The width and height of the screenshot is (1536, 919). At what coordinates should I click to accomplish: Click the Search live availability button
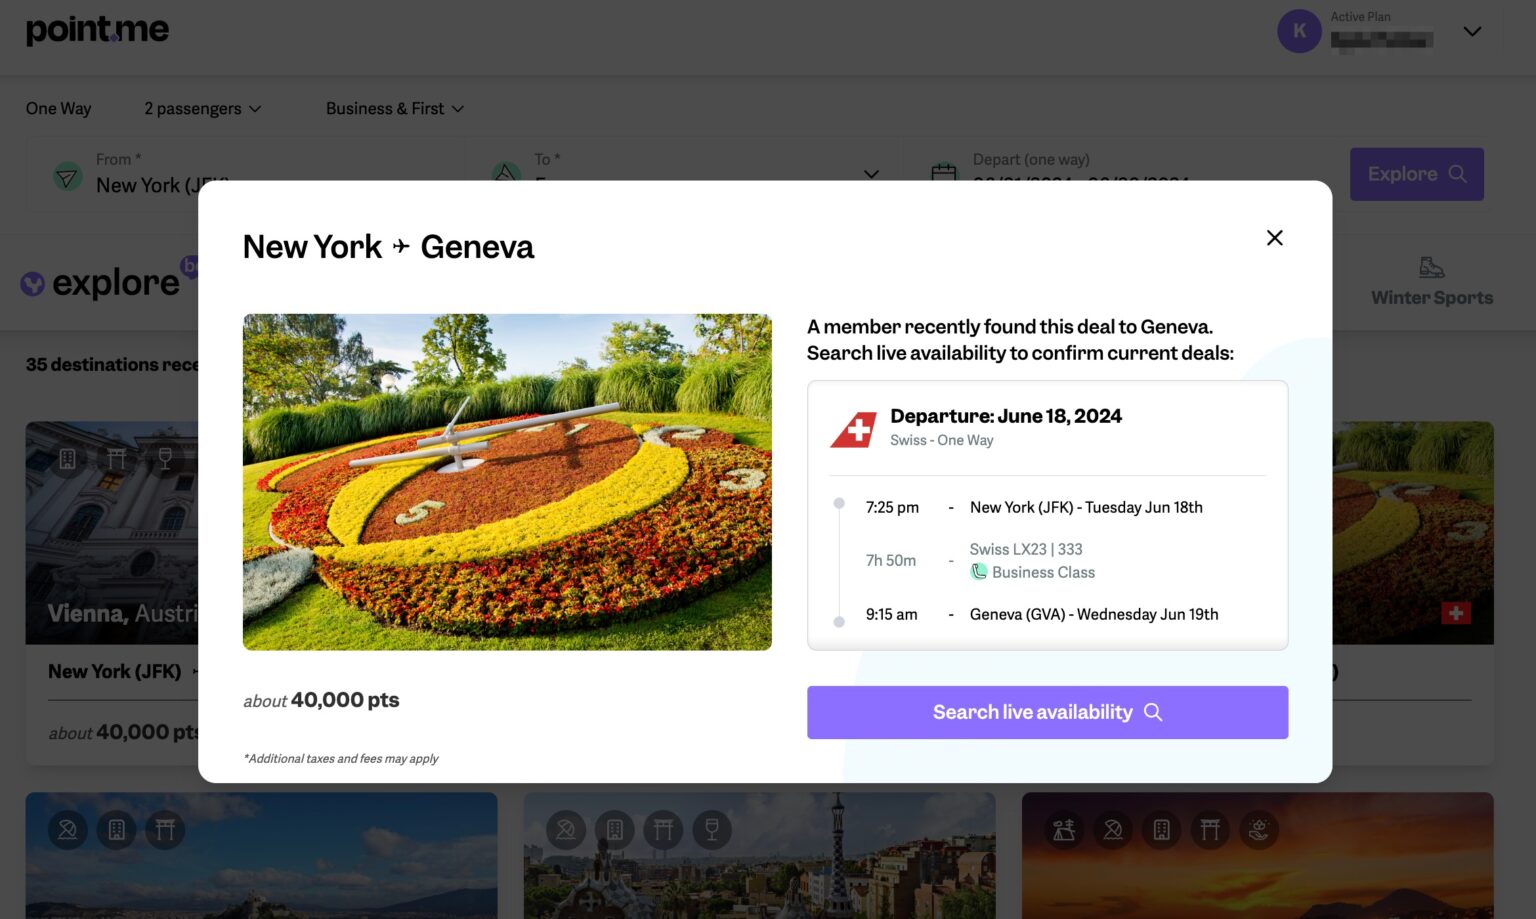(x=1046, y=712)
